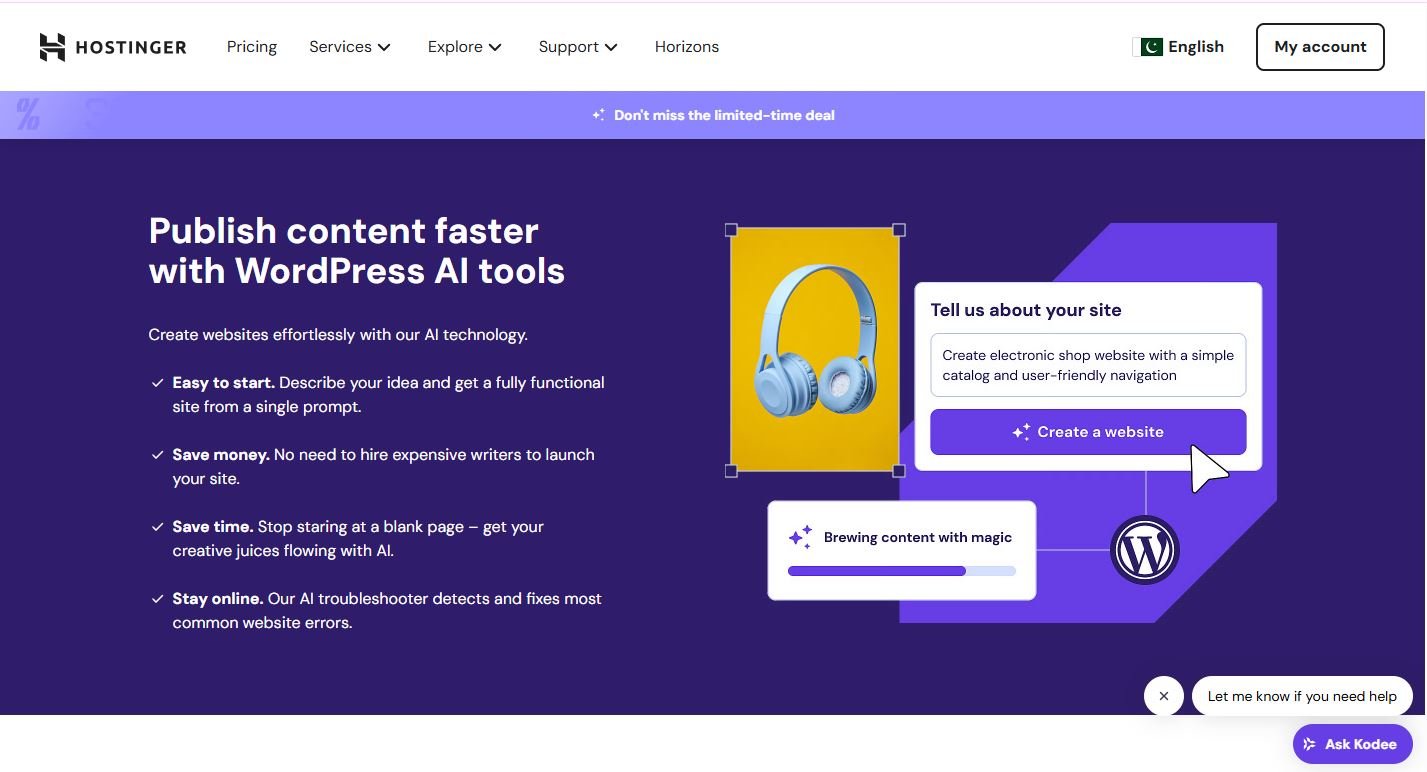Click the Kodee icon in chat button

point(1310,744)
